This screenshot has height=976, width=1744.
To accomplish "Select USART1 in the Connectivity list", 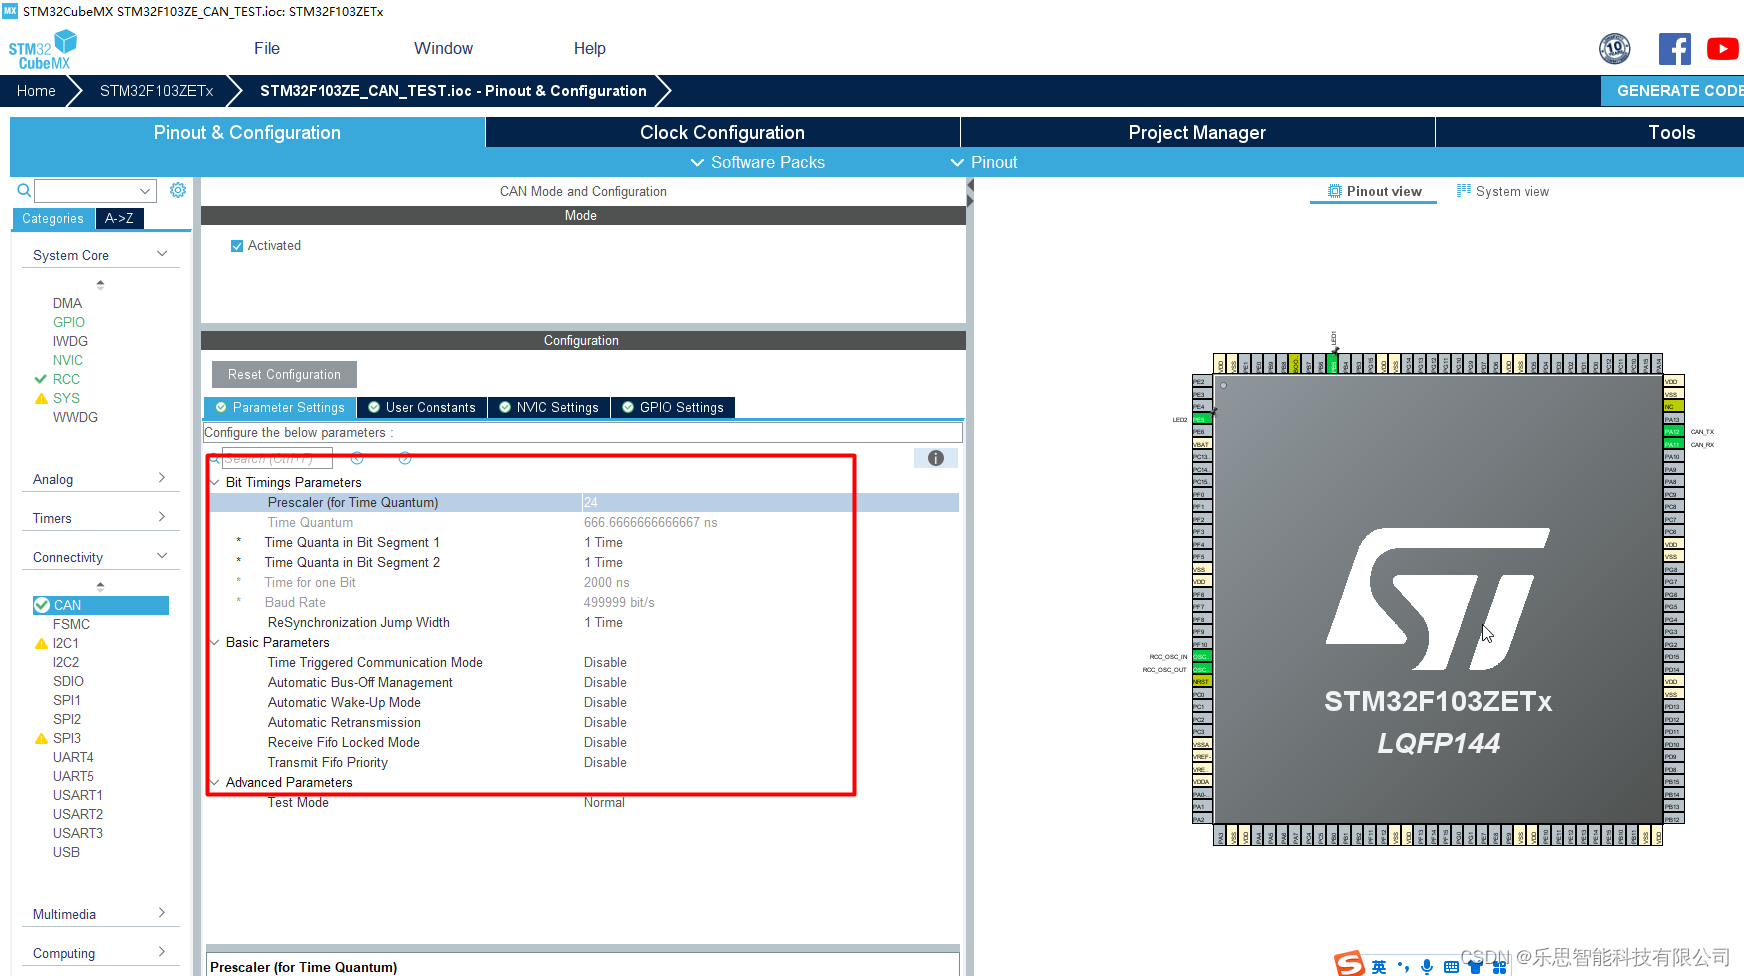I will (78, 795).
